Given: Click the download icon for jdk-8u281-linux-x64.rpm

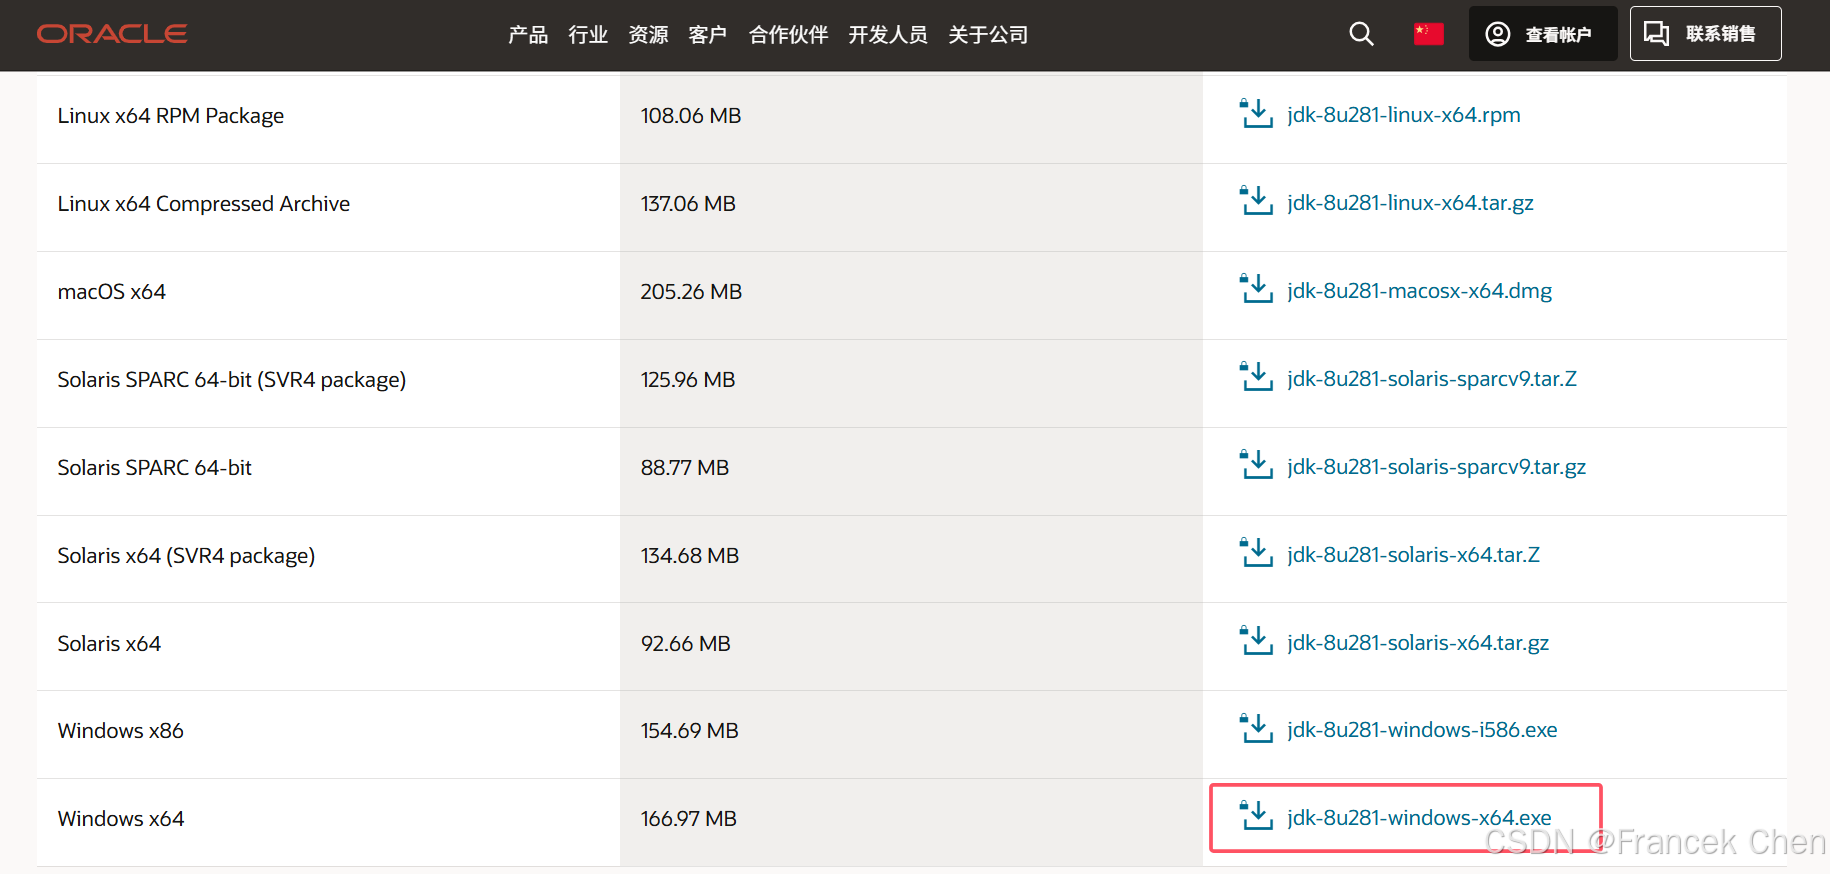Looking at the screenshot, I should 1256,114.
